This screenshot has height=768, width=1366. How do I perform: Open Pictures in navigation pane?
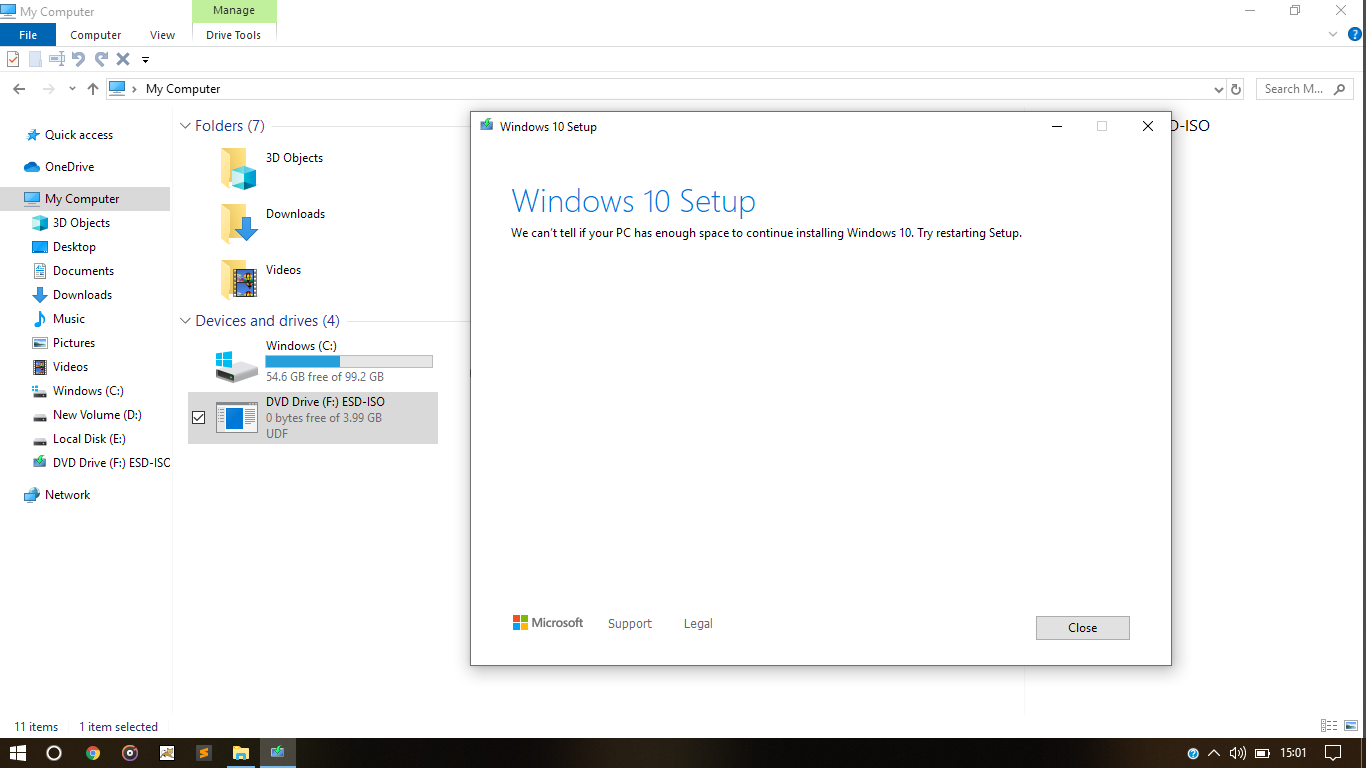[74, 343]
